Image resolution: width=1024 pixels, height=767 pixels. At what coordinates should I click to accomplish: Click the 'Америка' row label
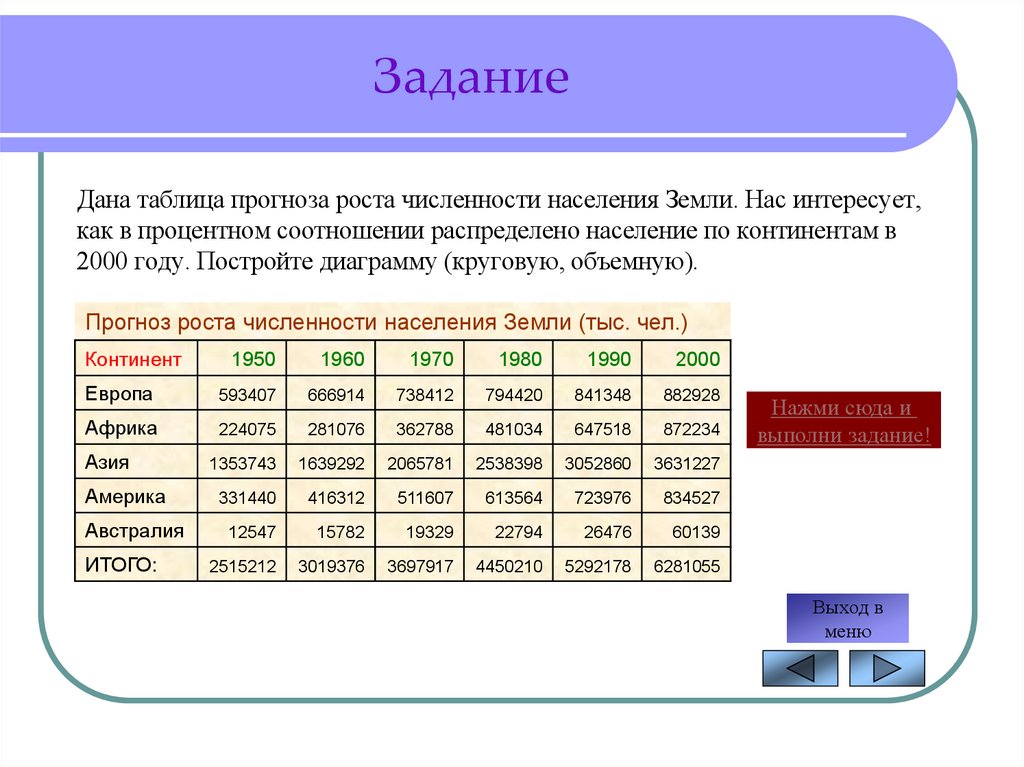pos(136,497)
